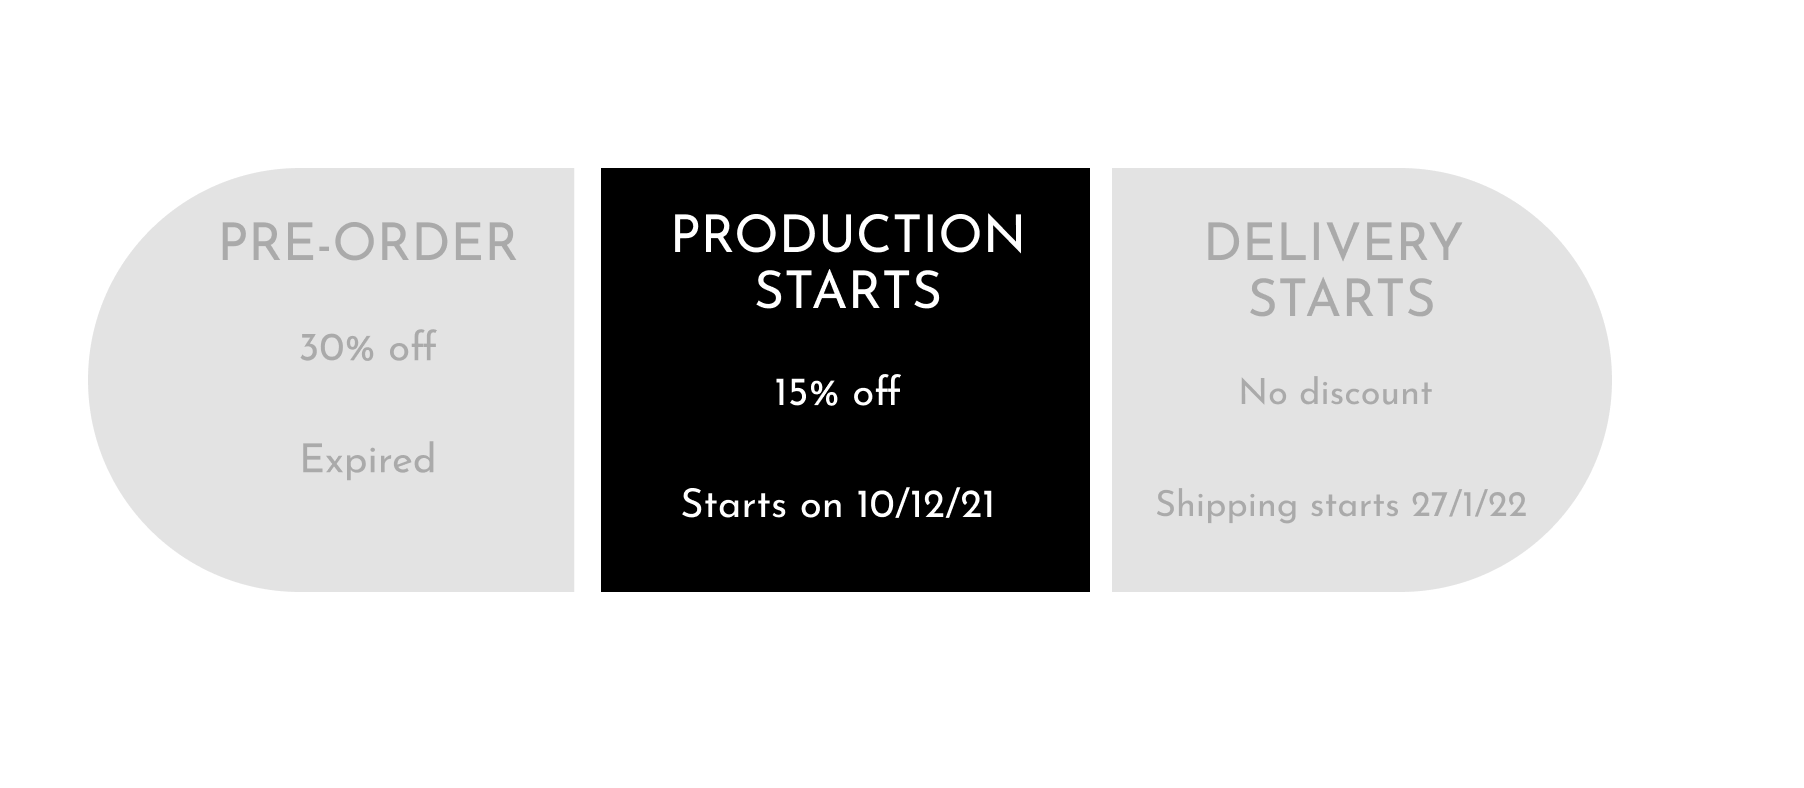Click the word PRODUCTION in the black box
This screenshot has height=788, width=1804.
847,236
